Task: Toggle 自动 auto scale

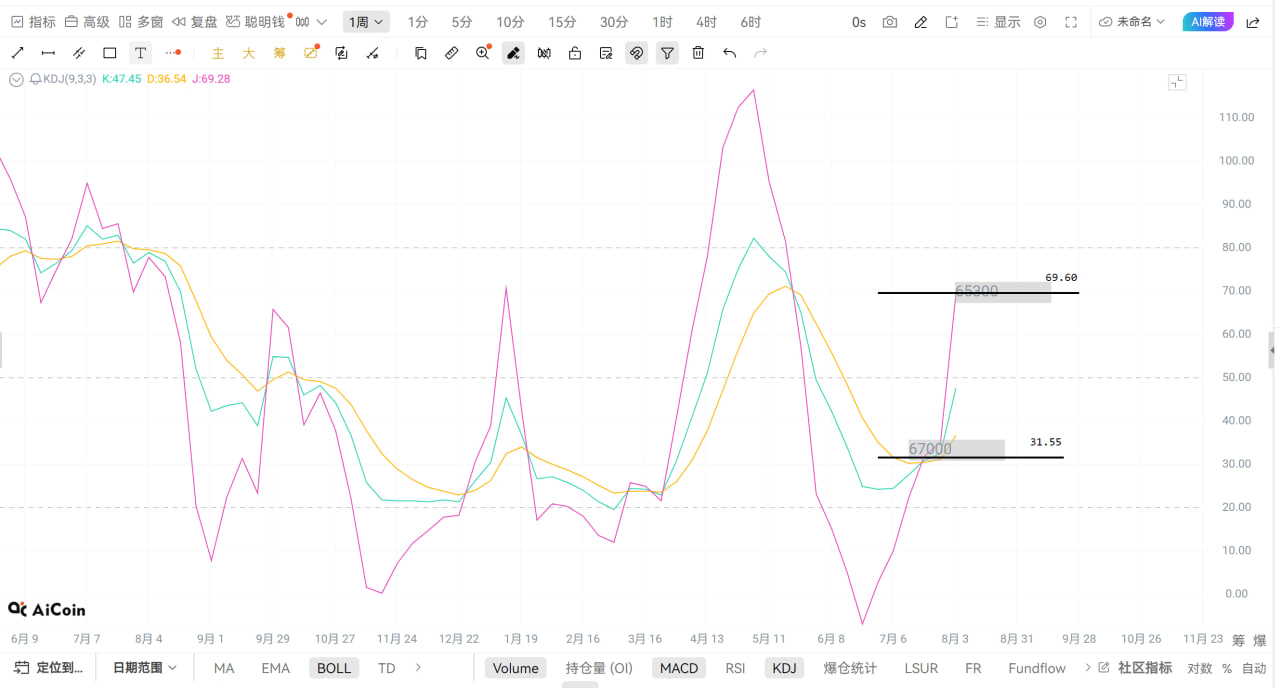Action: (1253, 668)
